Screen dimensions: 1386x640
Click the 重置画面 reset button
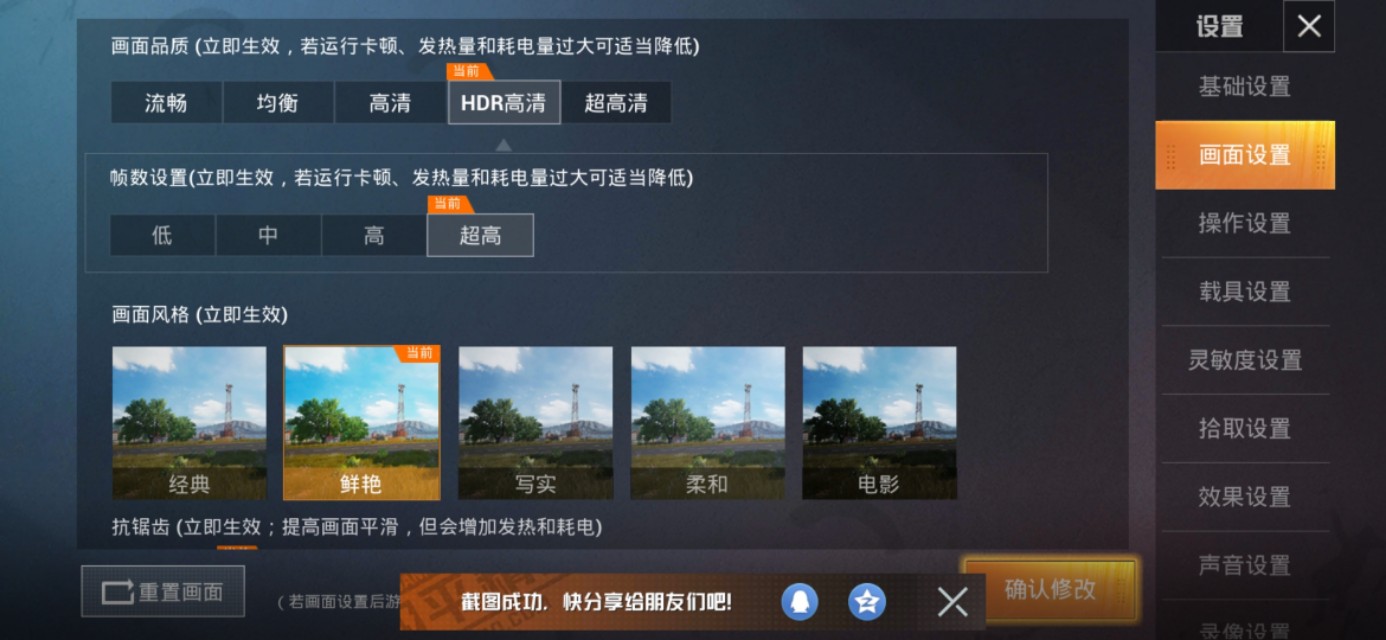tap(163, 591)
